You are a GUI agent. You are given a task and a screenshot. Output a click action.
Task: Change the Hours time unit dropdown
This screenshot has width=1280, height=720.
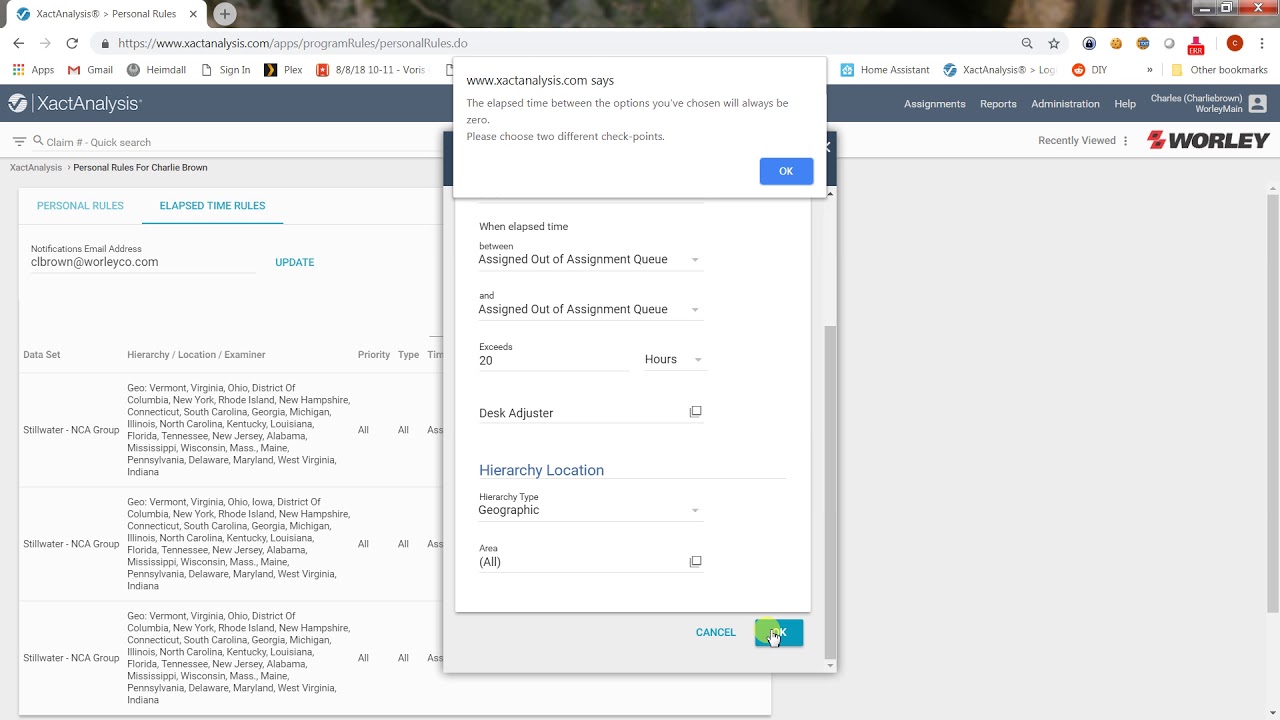pos(675,359)
